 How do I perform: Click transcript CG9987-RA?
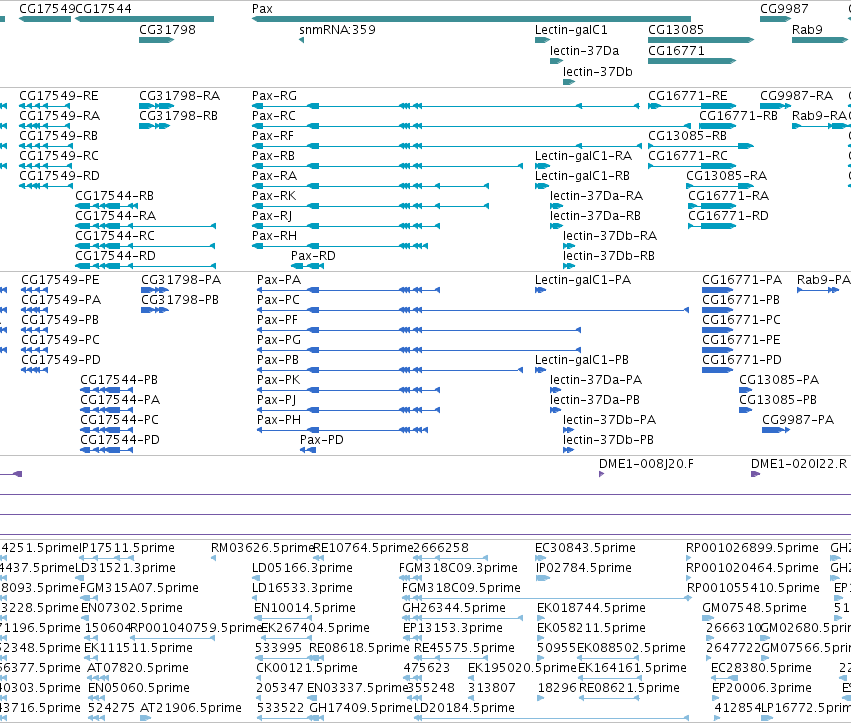tap(776, 106)
